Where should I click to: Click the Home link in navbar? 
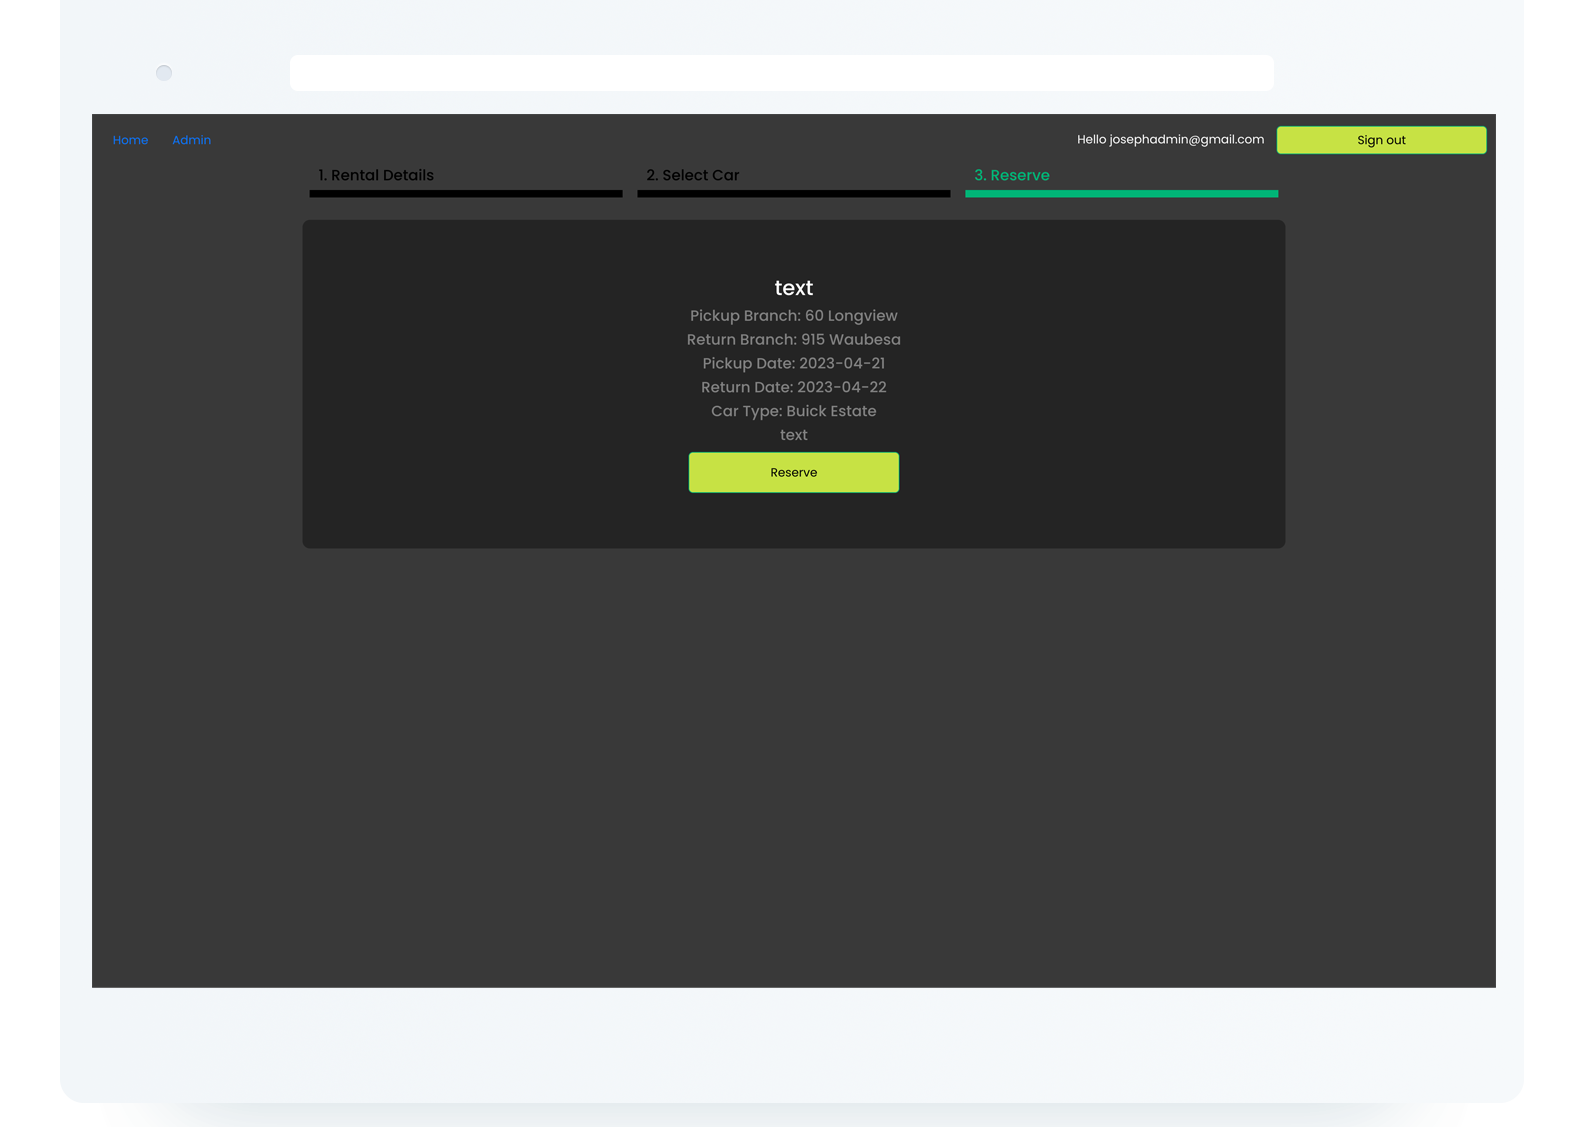130,140
